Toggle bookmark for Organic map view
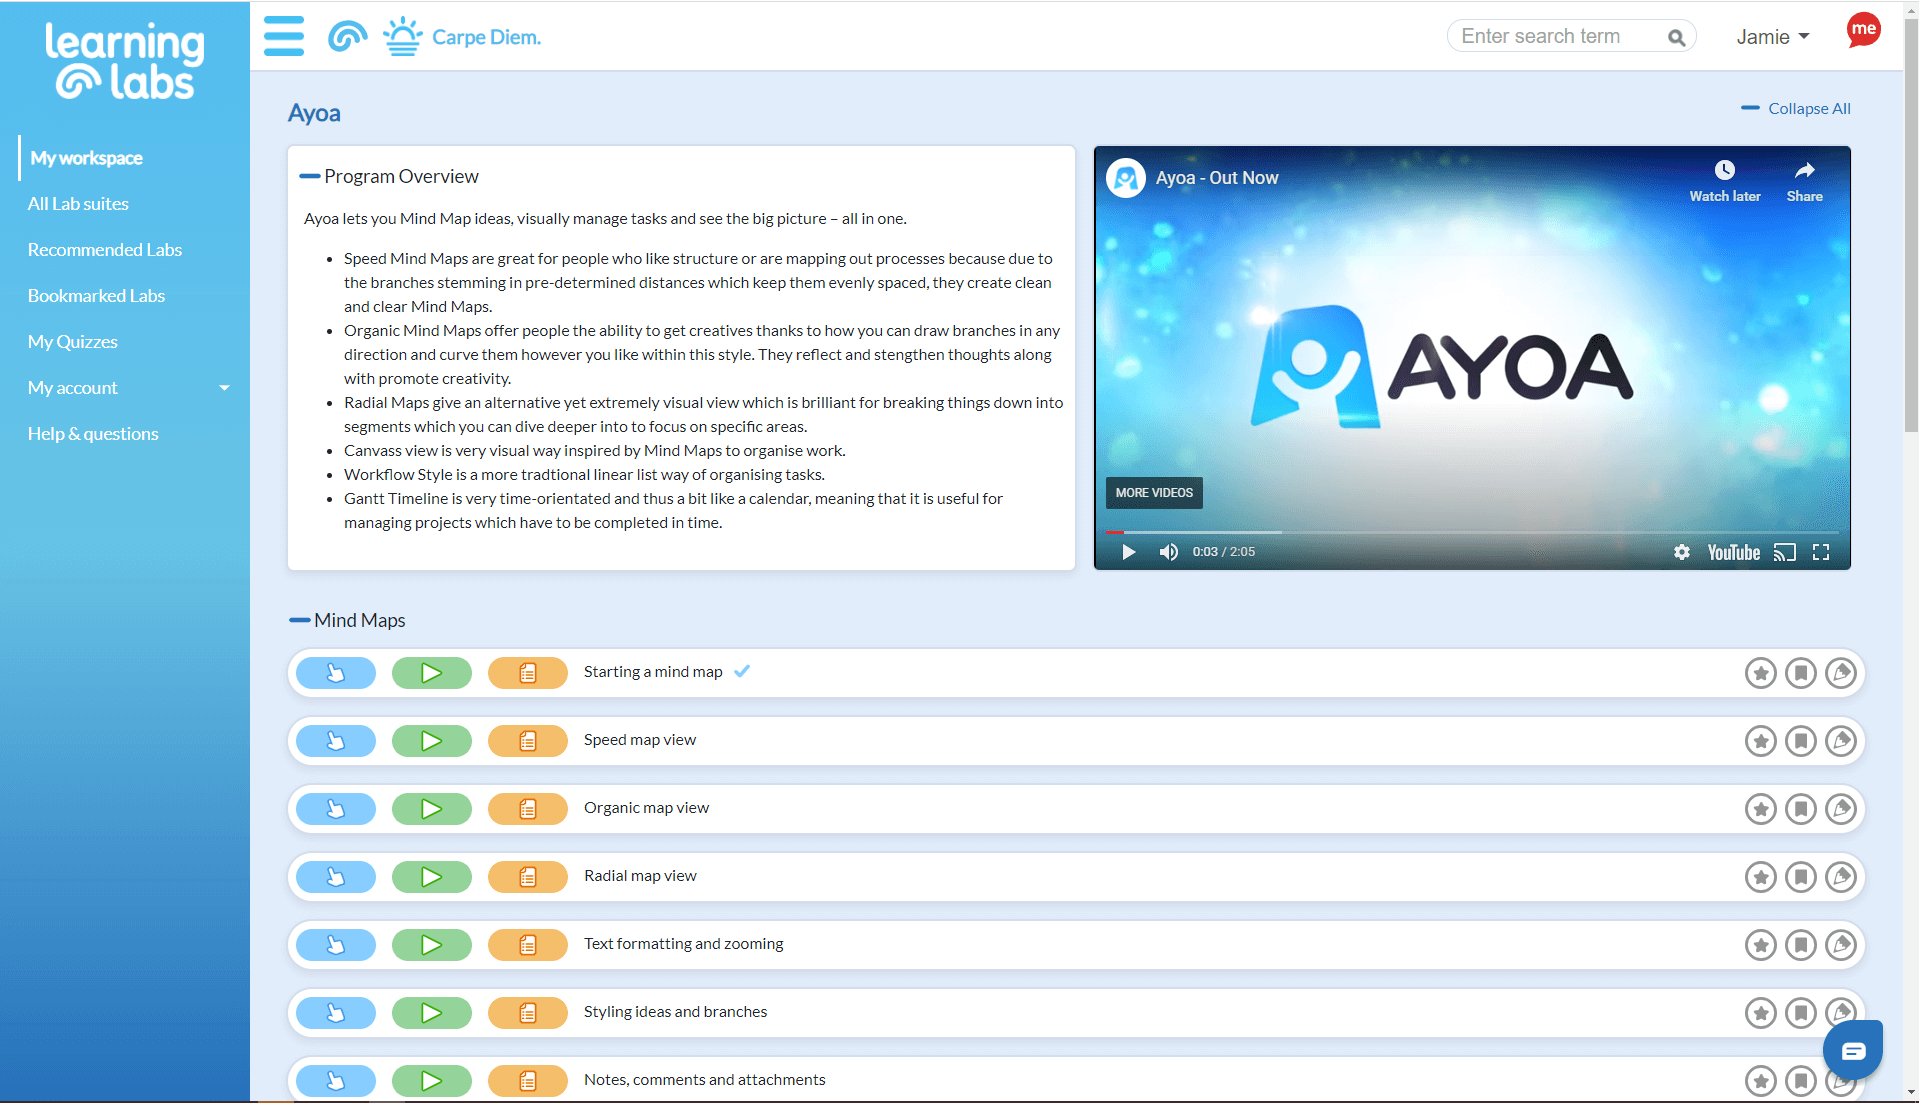This screenshot has width=1919, height=1103. (1801, 809)
